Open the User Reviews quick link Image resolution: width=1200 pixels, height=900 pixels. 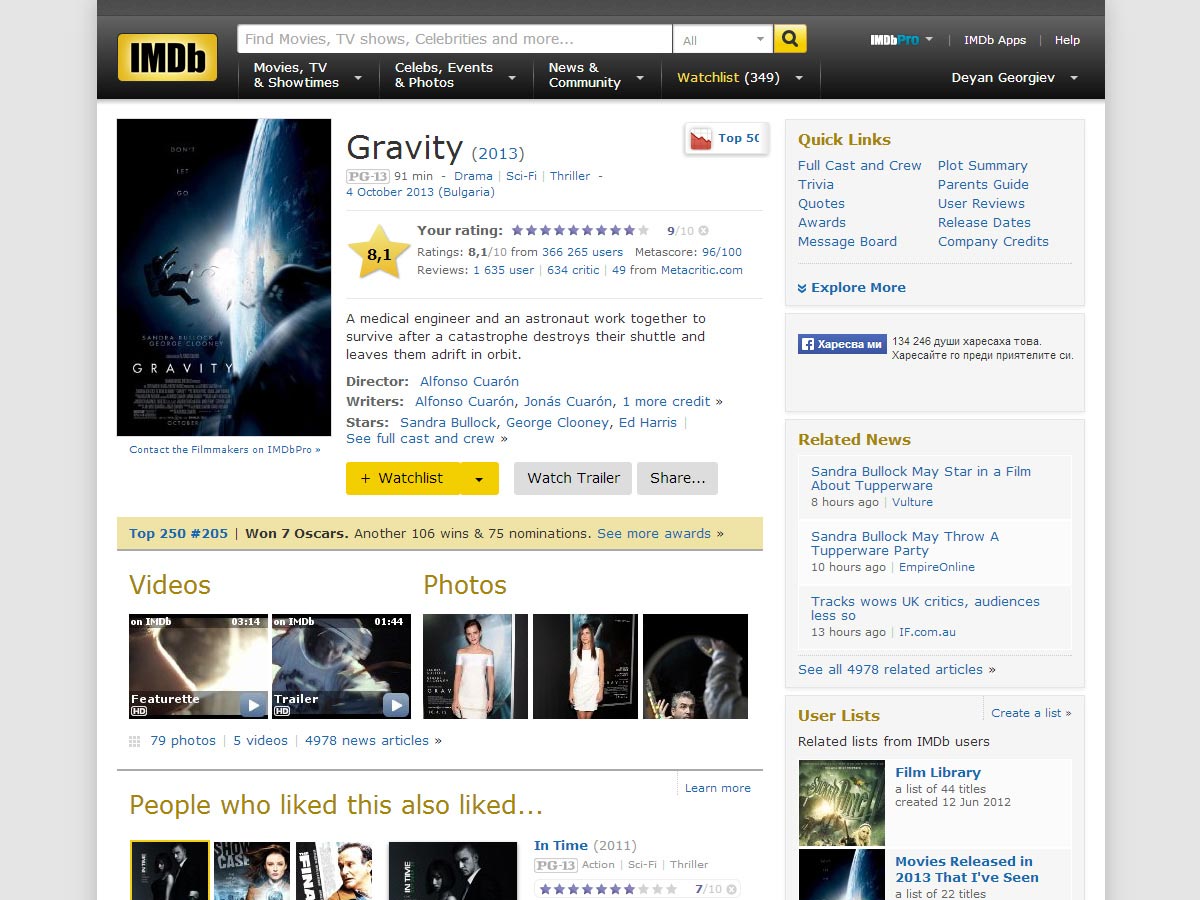tap(981, 204)
